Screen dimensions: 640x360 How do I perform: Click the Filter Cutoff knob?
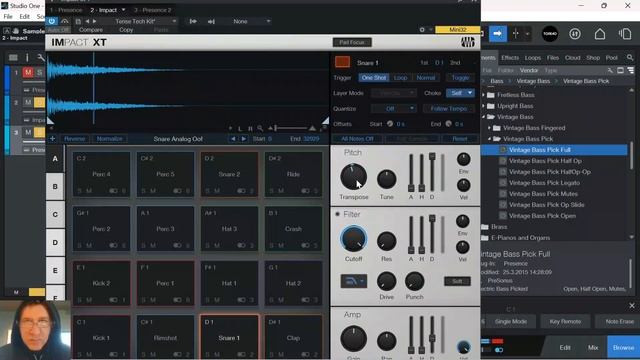tap(353, 239)
